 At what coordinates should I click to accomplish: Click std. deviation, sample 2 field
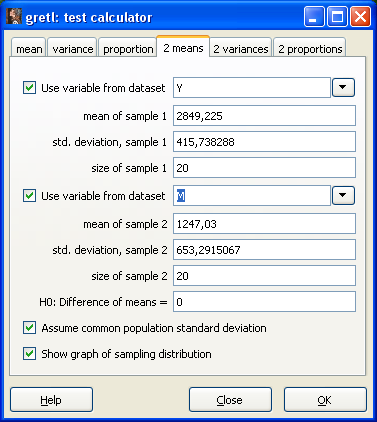pyautogui.click(x=264, y=250)
